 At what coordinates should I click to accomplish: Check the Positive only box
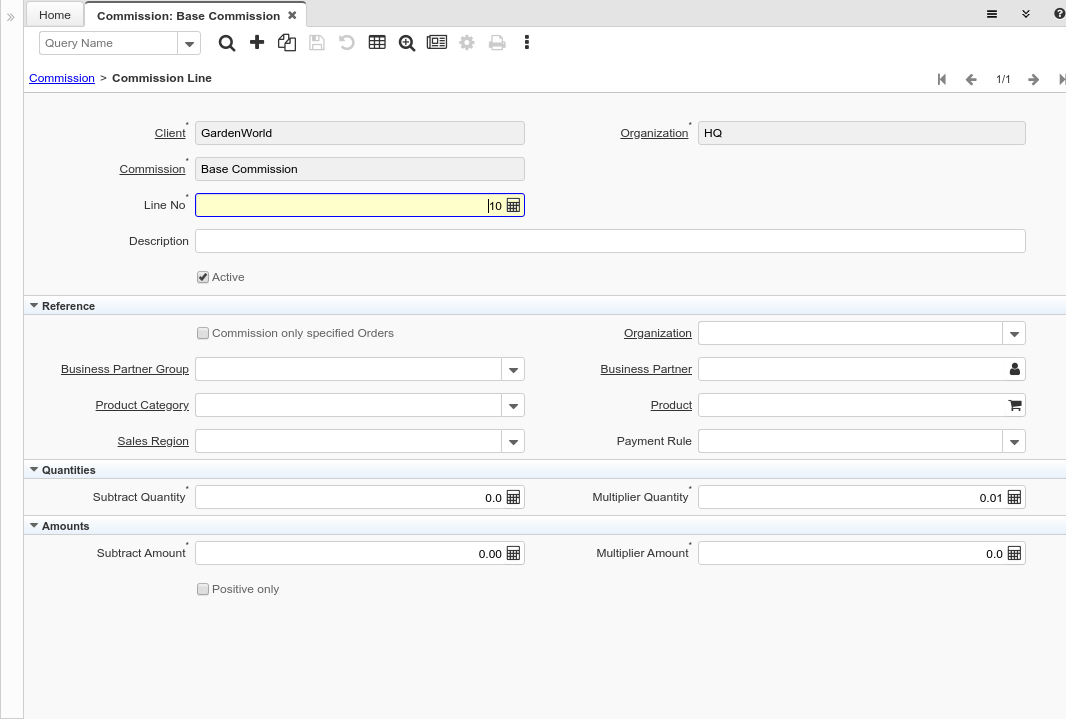(203, 589)
